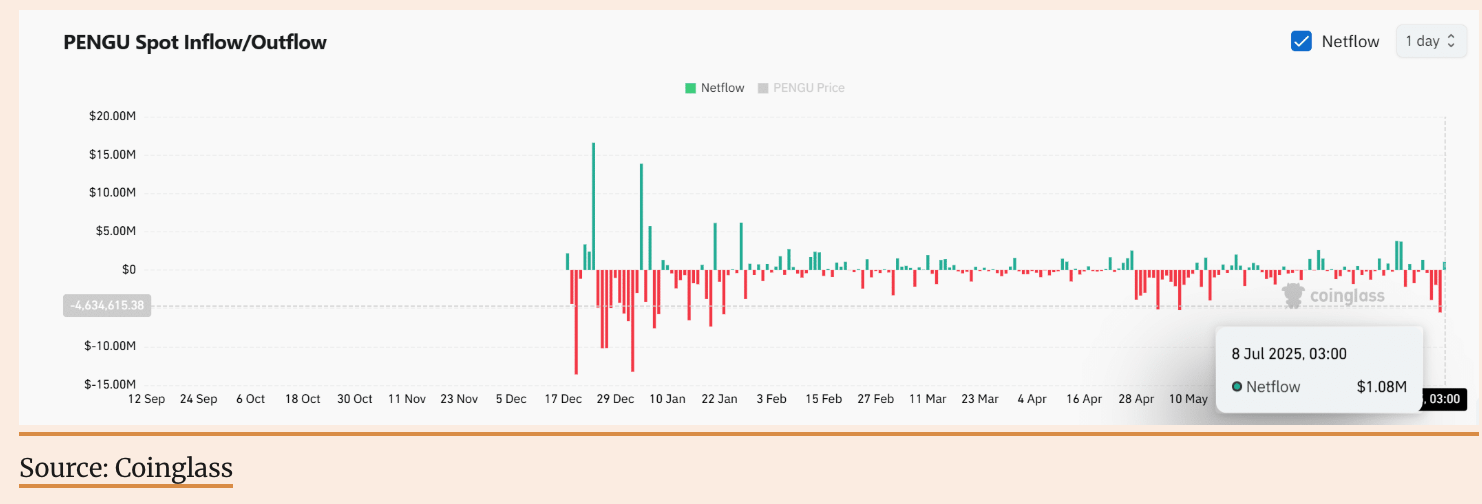Click the -4,634,615.38 crosshair value label
Viewport: 1482px width, 504px height.
coord(107,305)
